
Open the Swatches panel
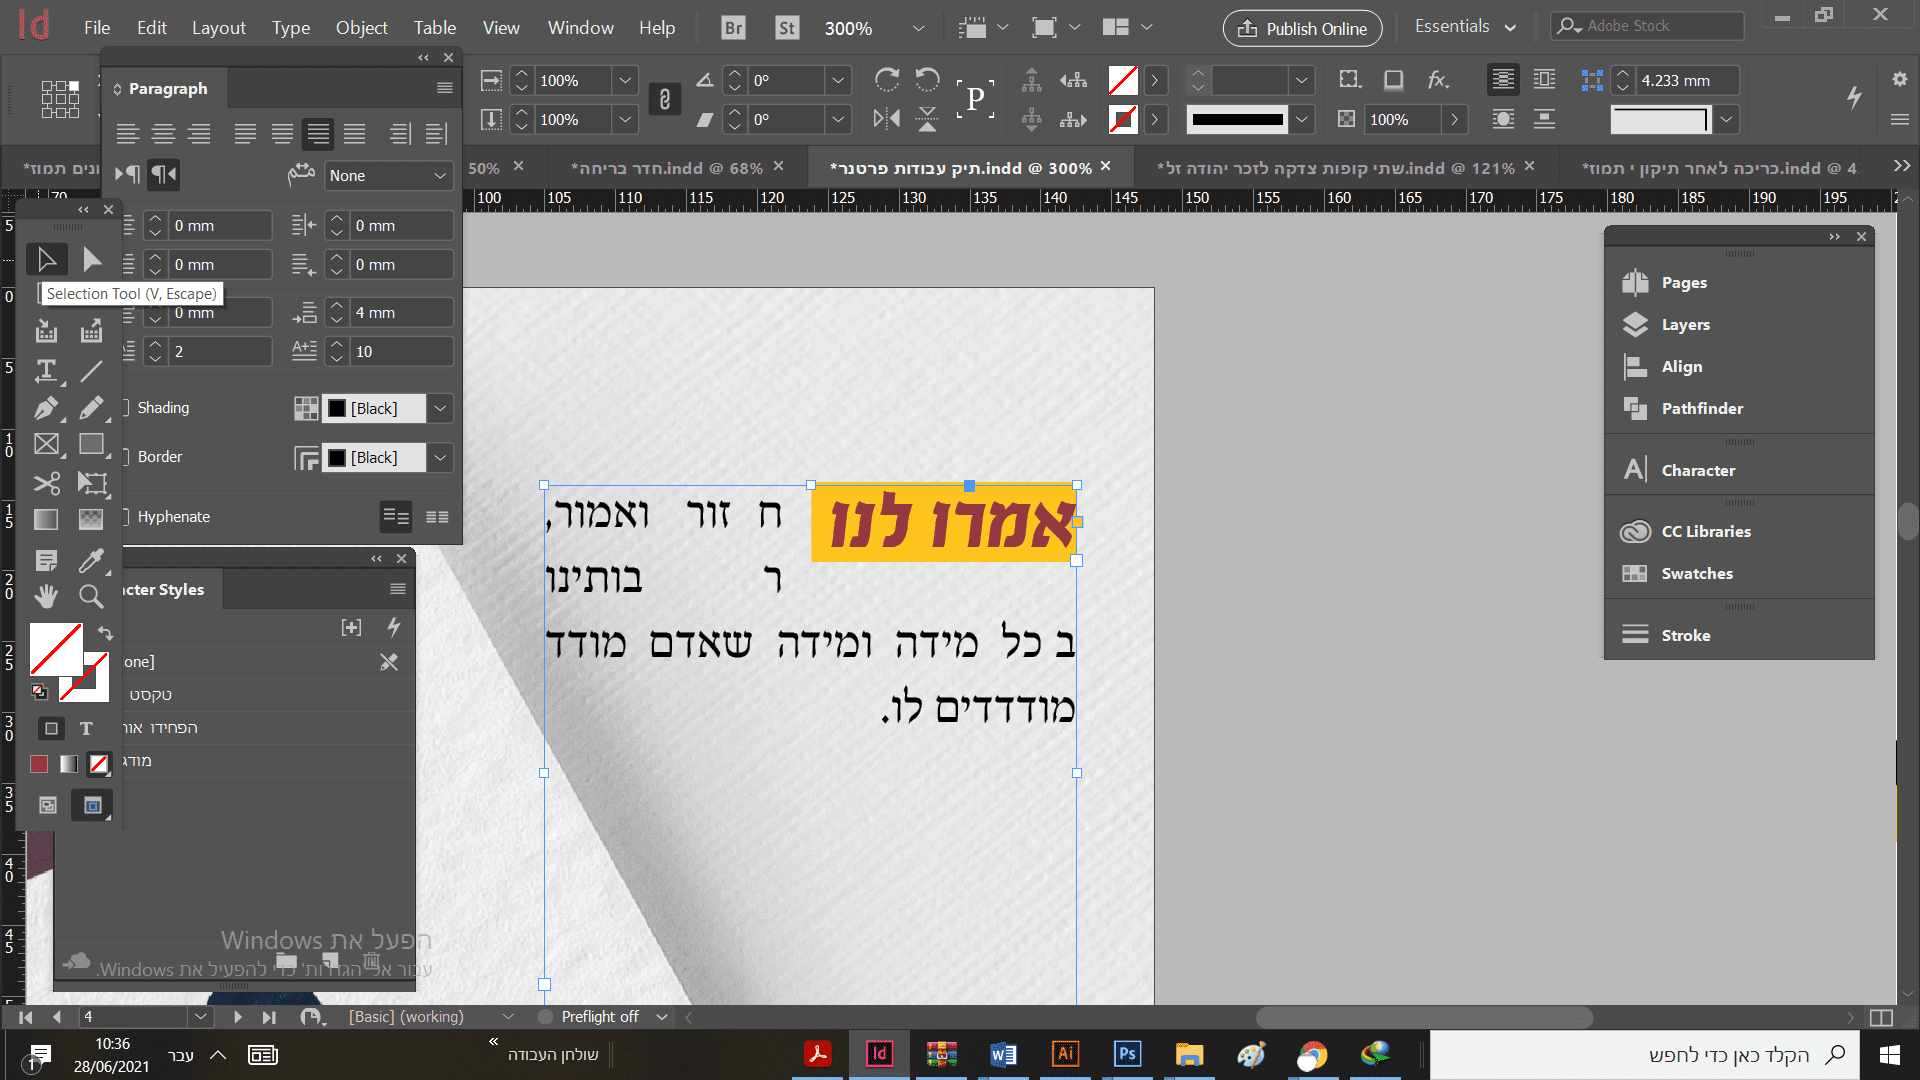click(x=1696, y=573)
